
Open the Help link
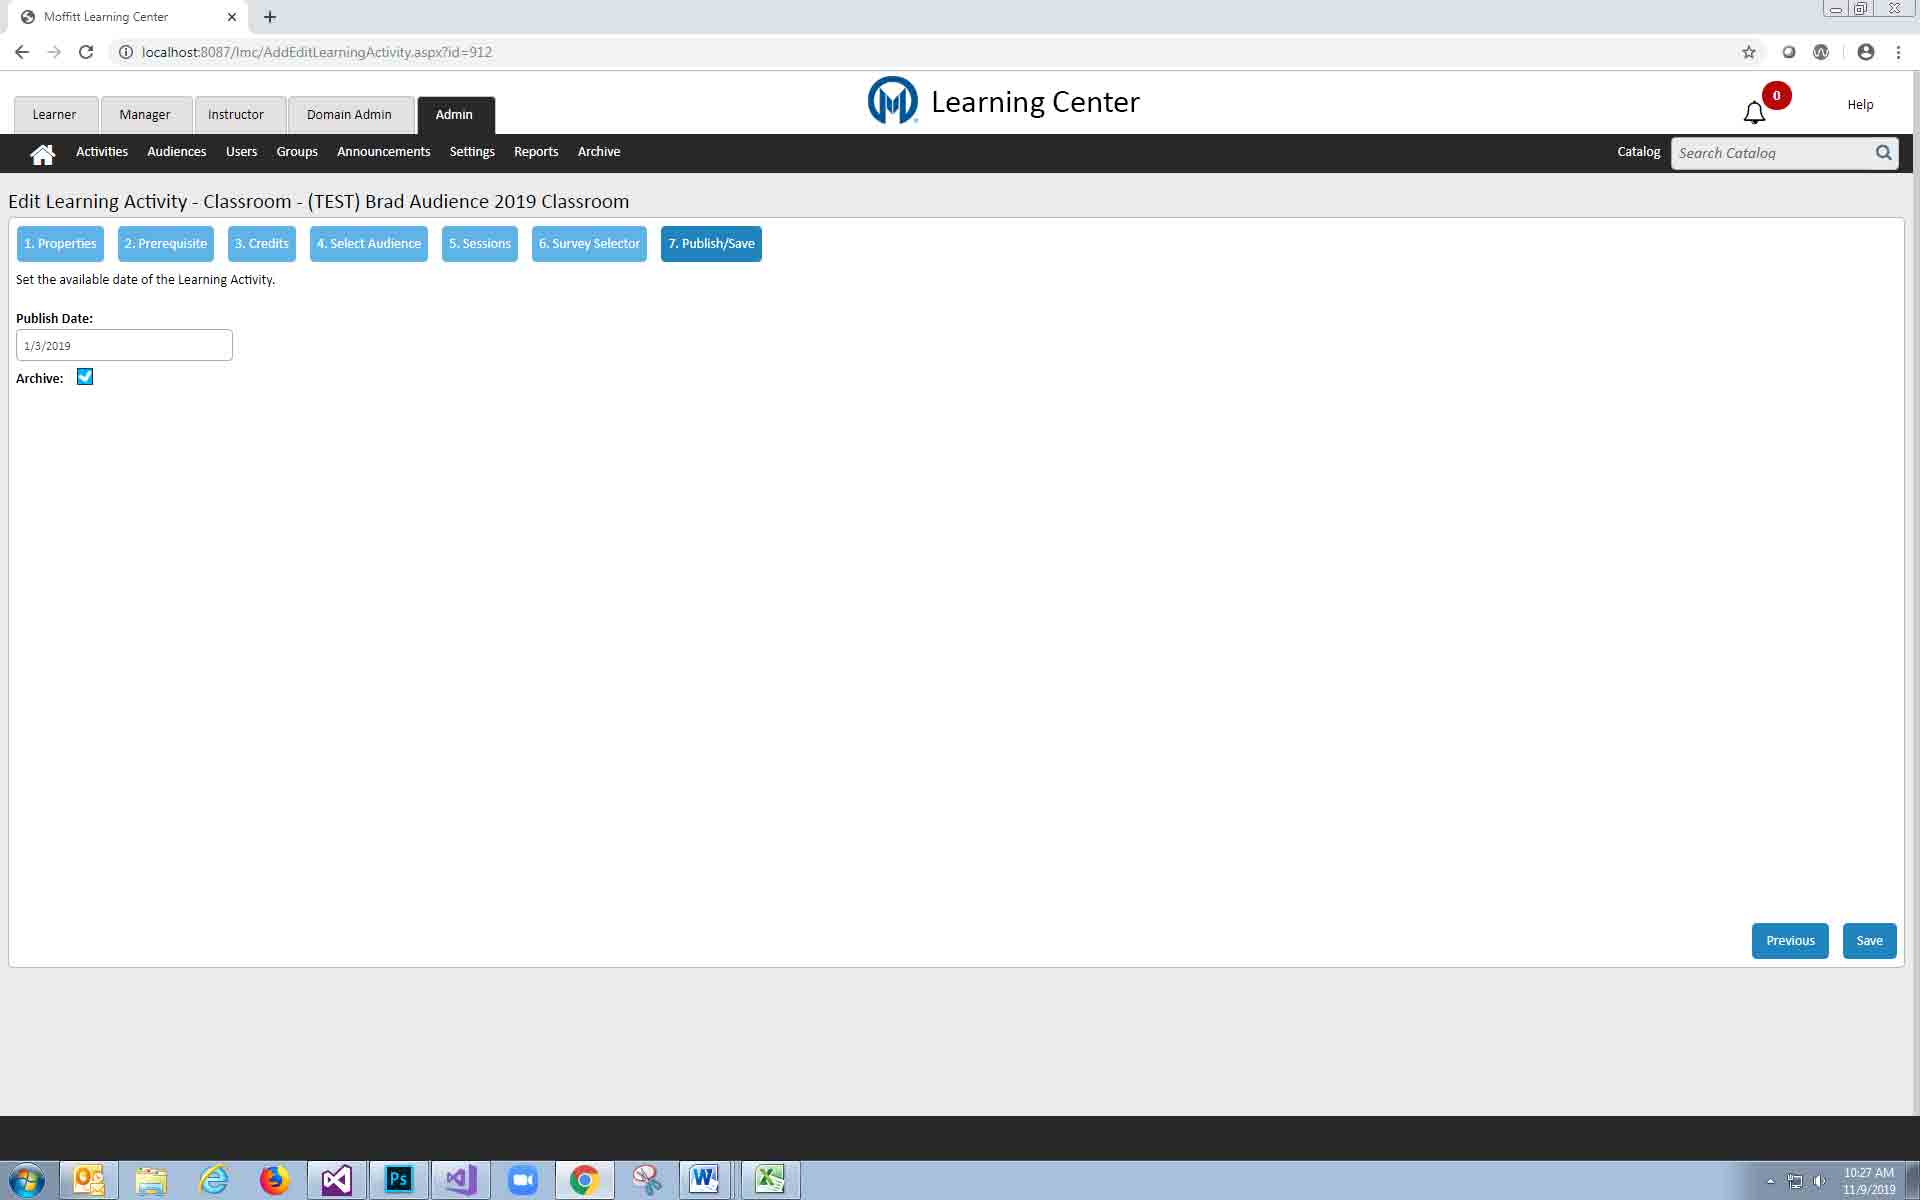coord(1860,105)
